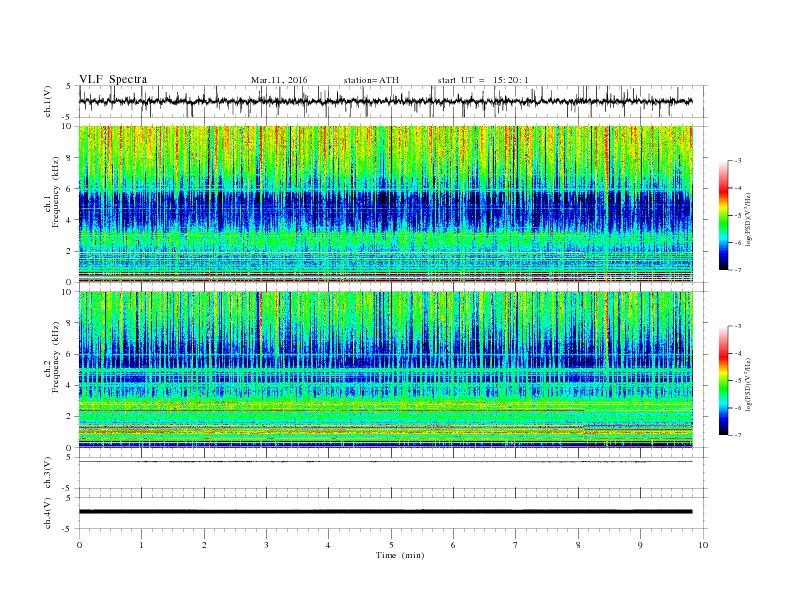Click inside the ch.1 spectrogram panel
Image resolution: width=792 pixels, height=612 pixels.
[385, 204]
